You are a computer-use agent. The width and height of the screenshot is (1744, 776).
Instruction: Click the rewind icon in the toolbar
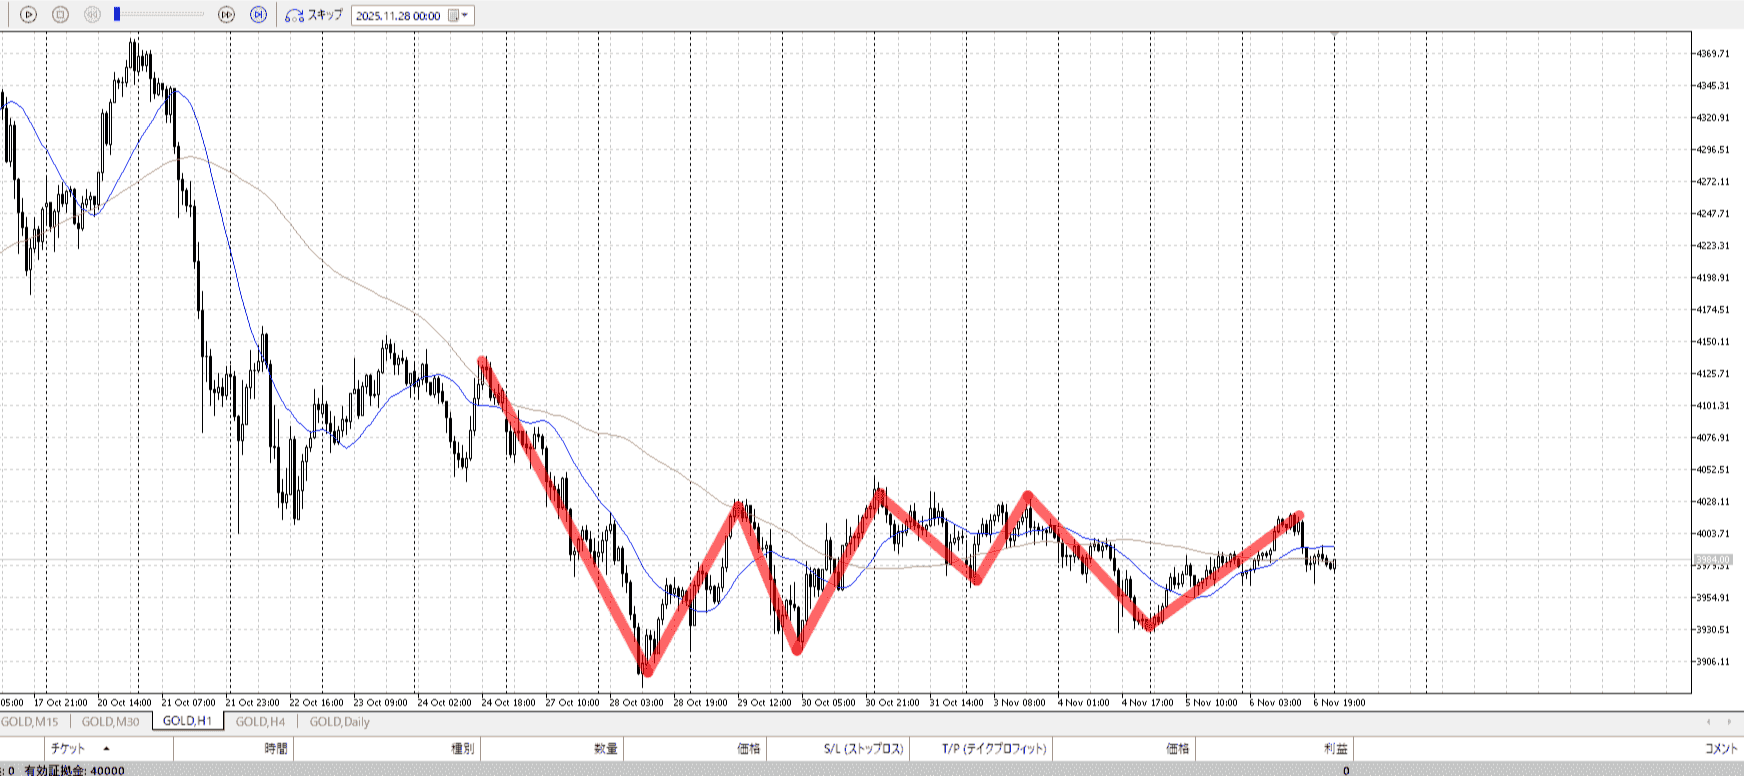(x=92, y=15)
